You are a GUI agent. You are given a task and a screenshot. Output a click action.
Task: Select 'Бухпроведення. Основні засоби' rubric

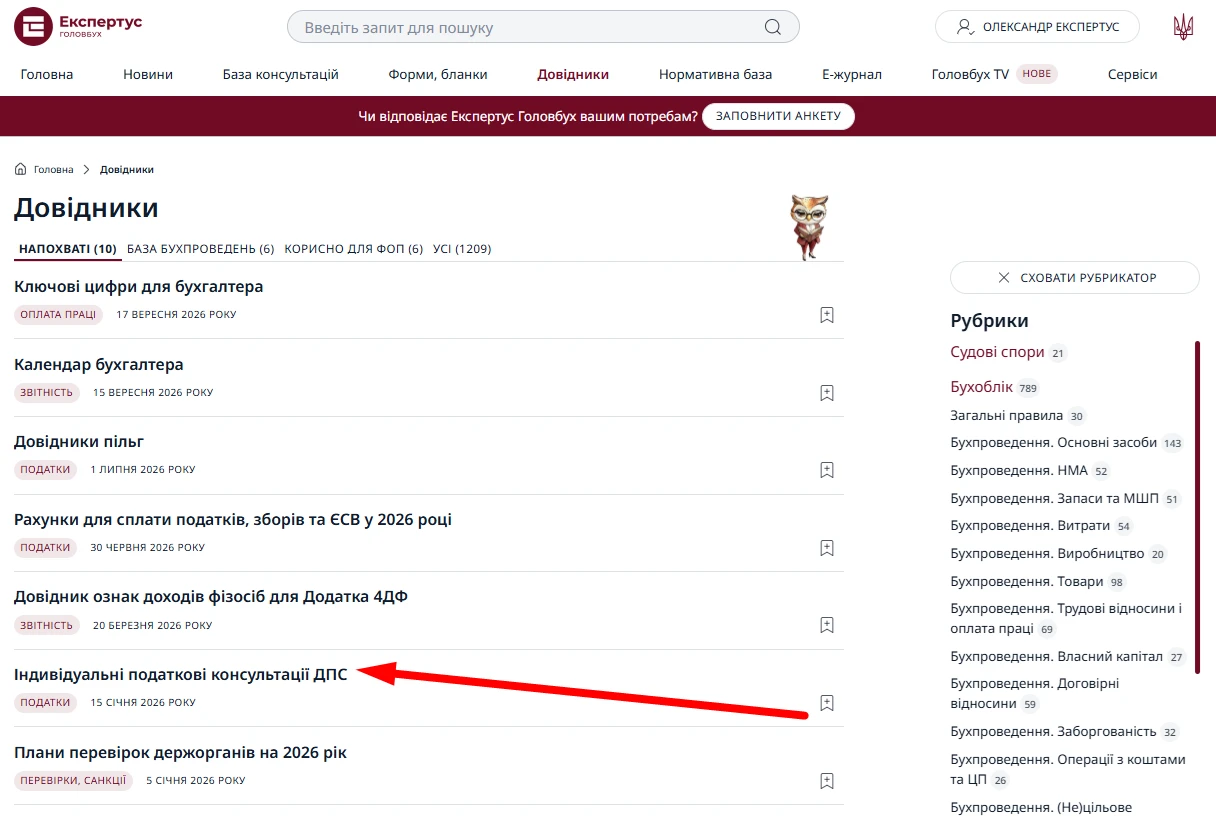[x=1053, y=442]
